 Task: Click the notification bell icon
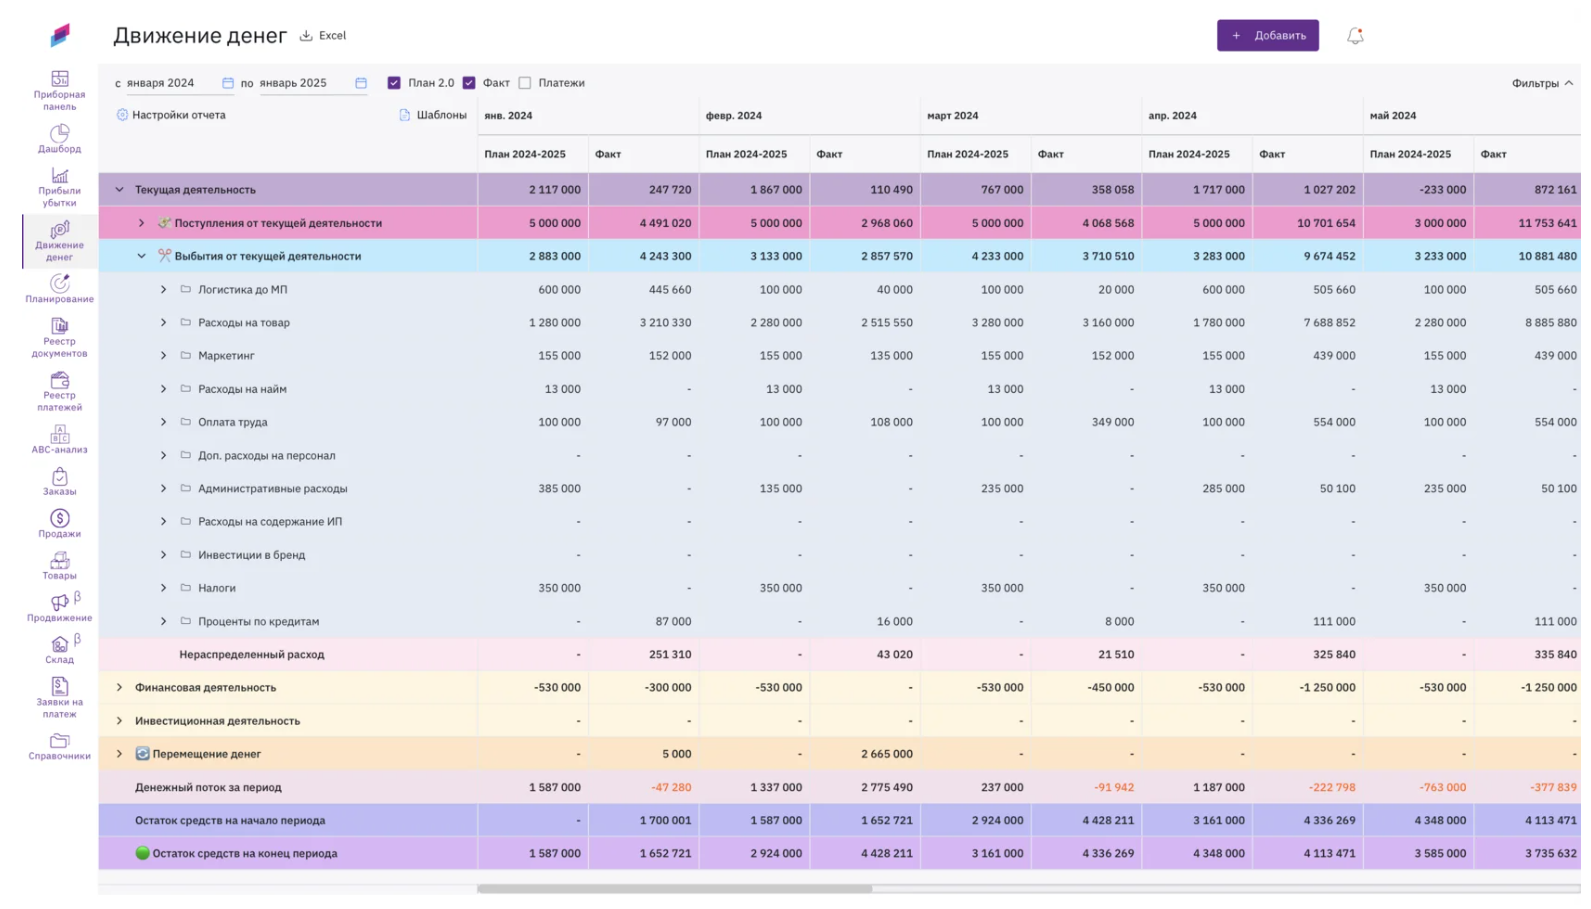(1354, 36)
